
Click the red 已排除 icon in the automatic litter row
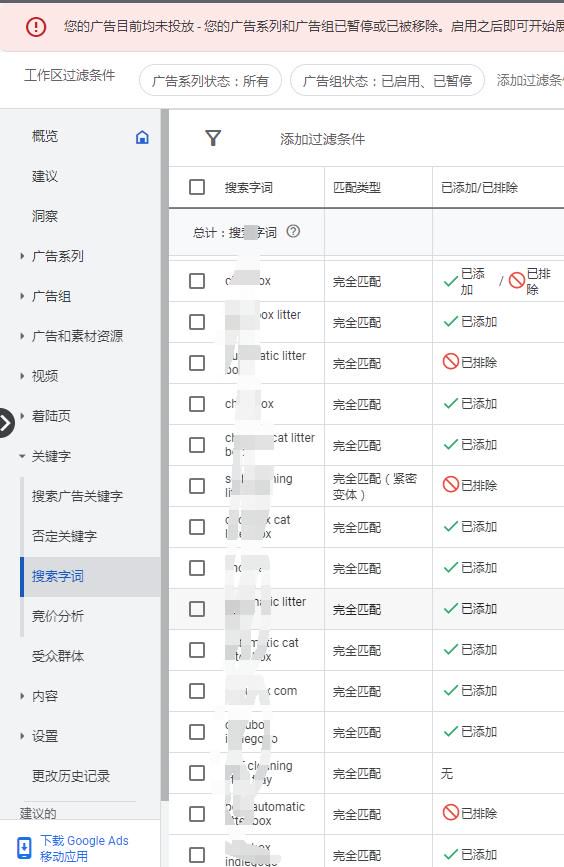coord(451,362)
